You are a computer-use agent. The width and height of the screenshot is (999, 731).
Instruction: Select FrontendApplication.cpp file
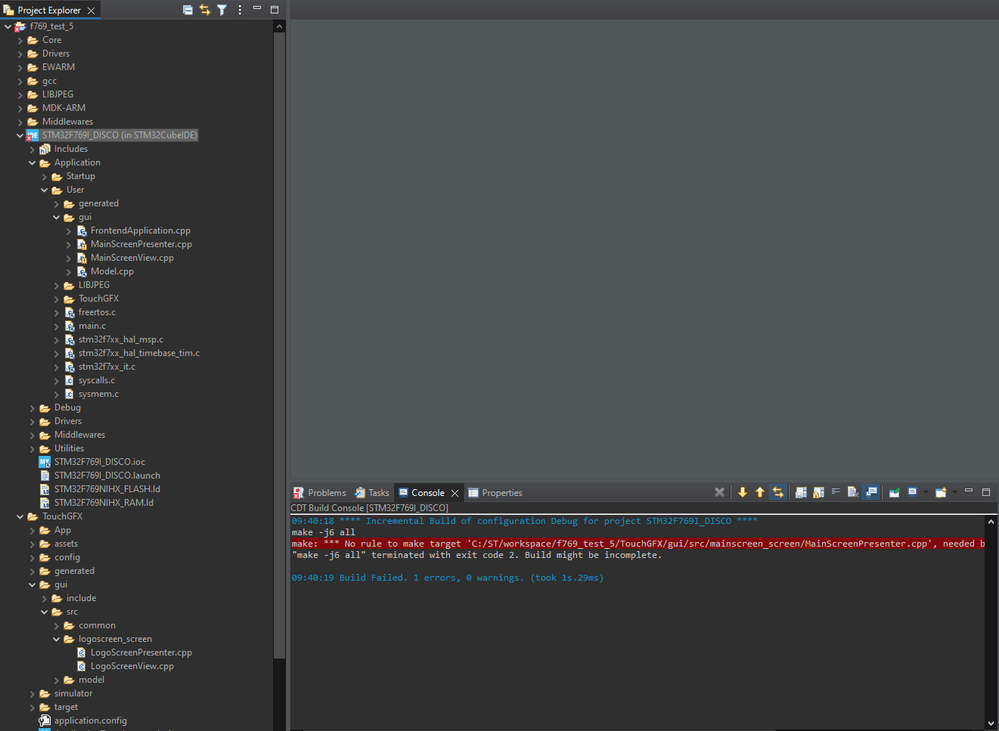pyautogui.click(x=140, y=231)
